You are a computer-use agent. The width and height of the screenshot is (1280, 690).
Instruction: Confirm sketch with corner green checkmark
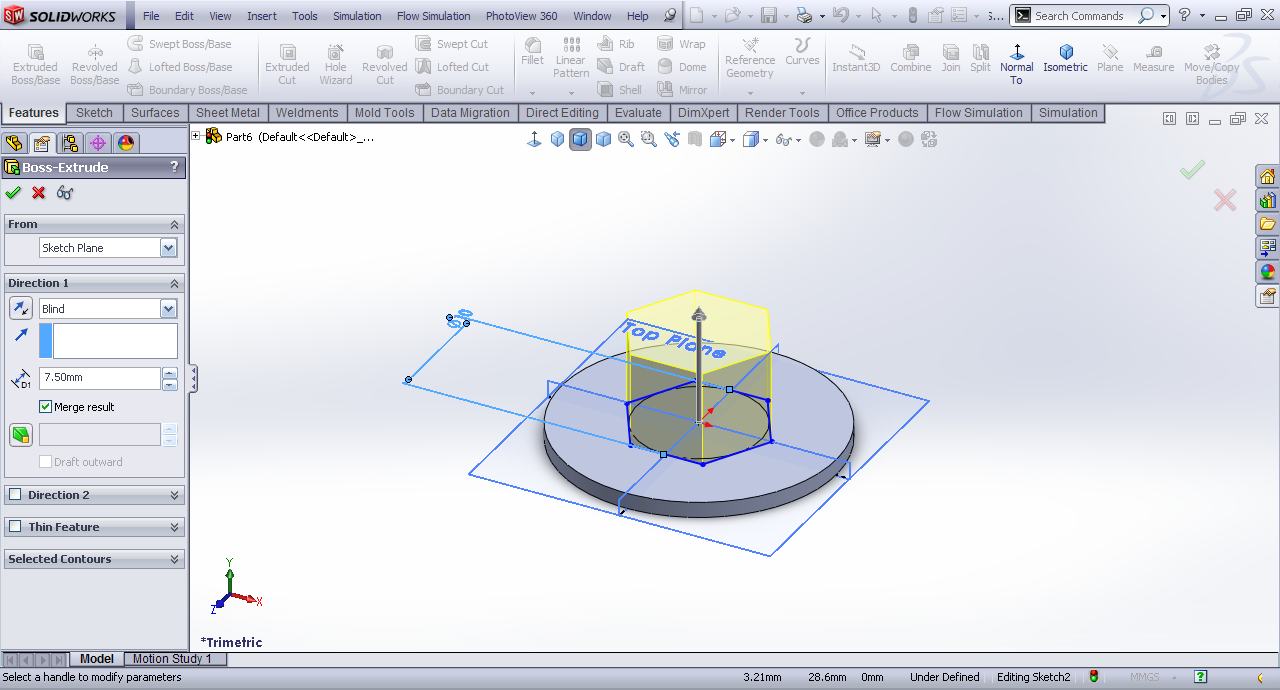pos(1192,170)
